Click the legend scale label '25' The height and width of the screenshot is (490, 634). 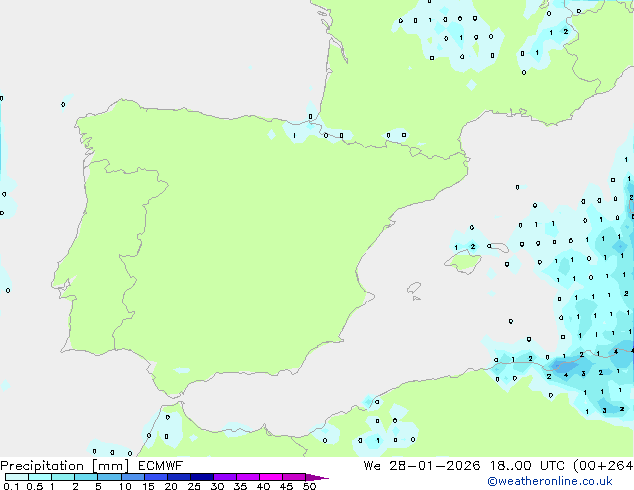pyautogui.click(x=194, y=486)
